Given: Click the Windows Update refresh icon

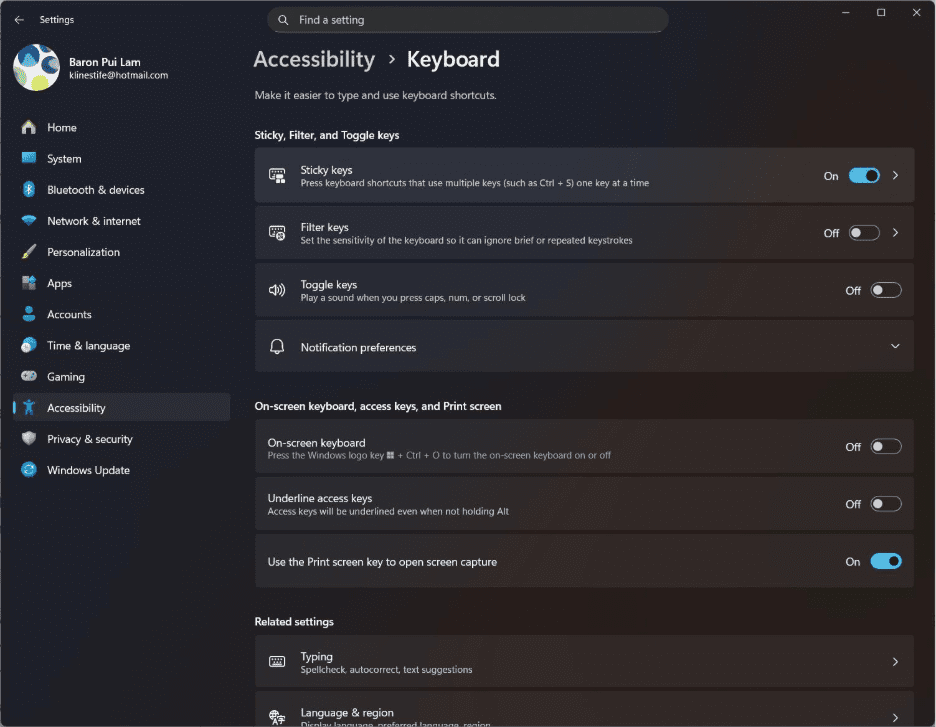Looking at the screenshot, I should point(29,470).
